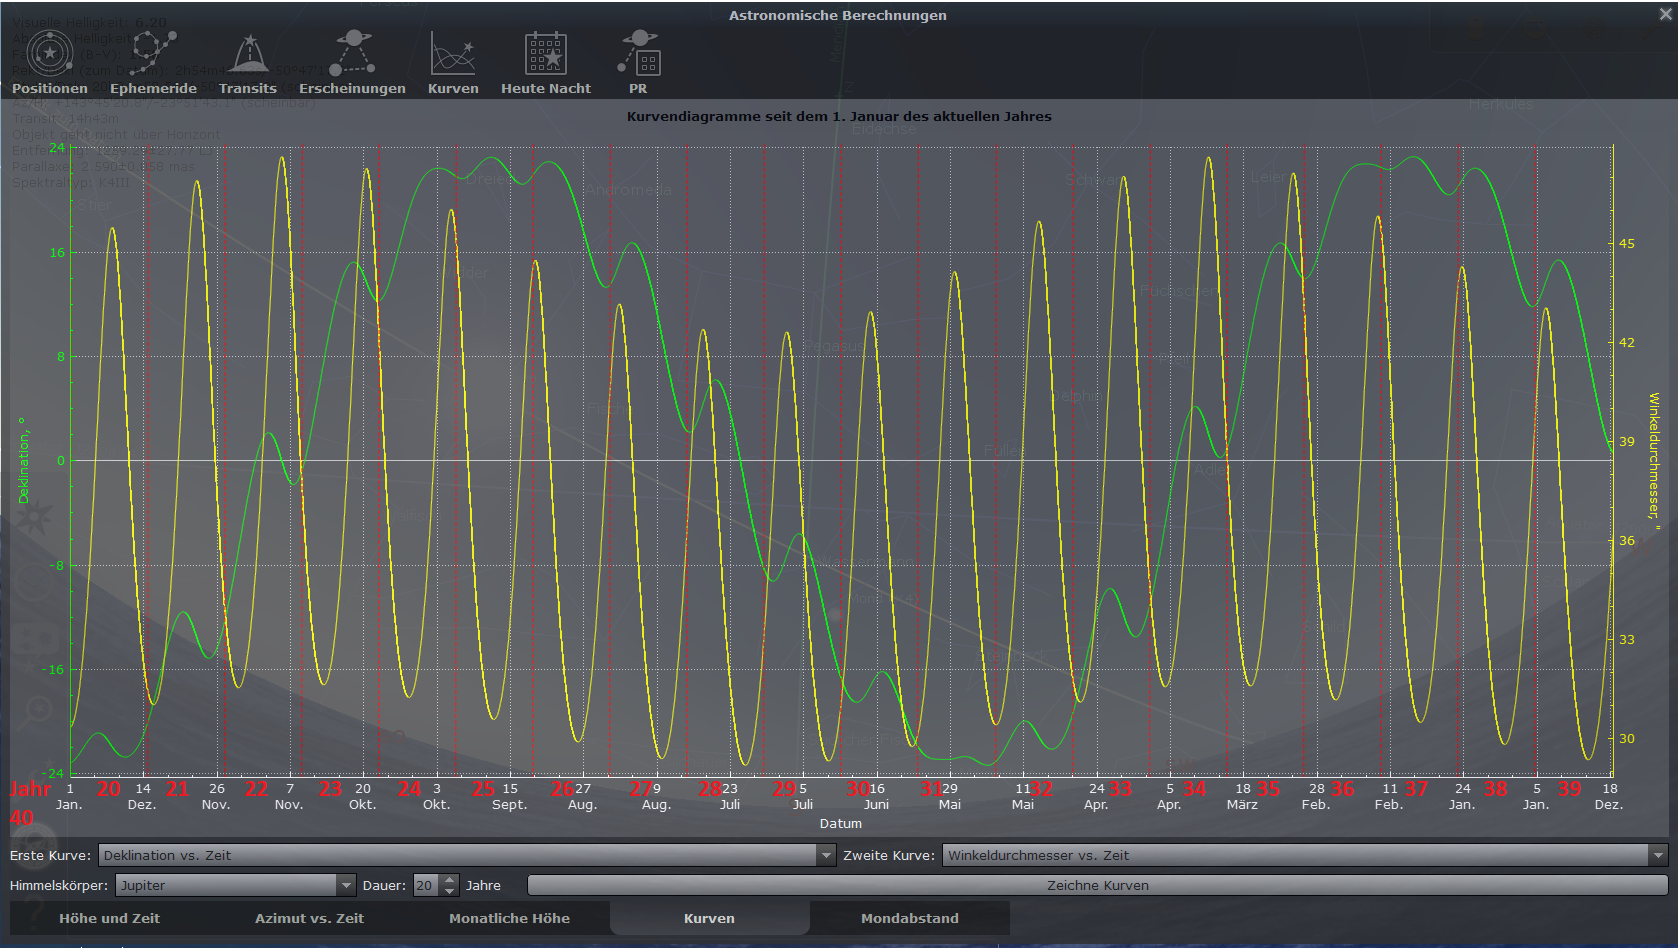Image resolution: width=1678 pixels, height=948 pixels.
Task: Click the Jahre unit label
Action: click(x=483, y=885)
